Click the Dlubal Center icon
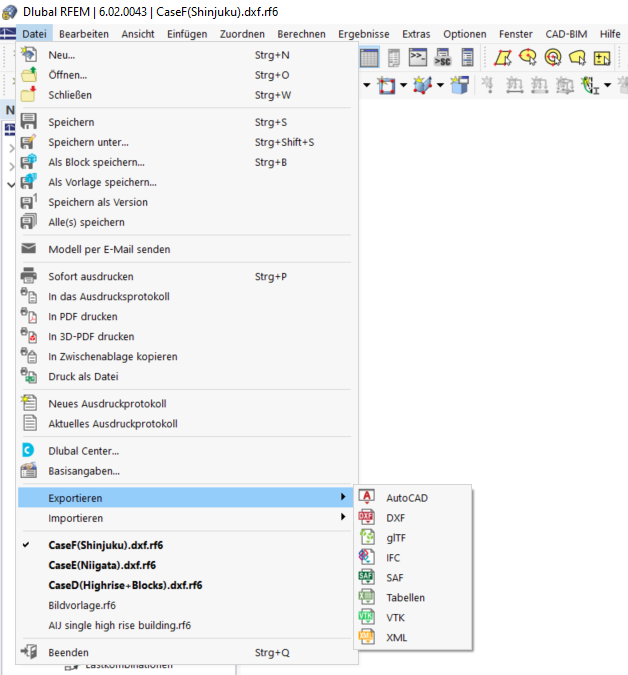Screen dimensions: 628x675 point(28,451)
